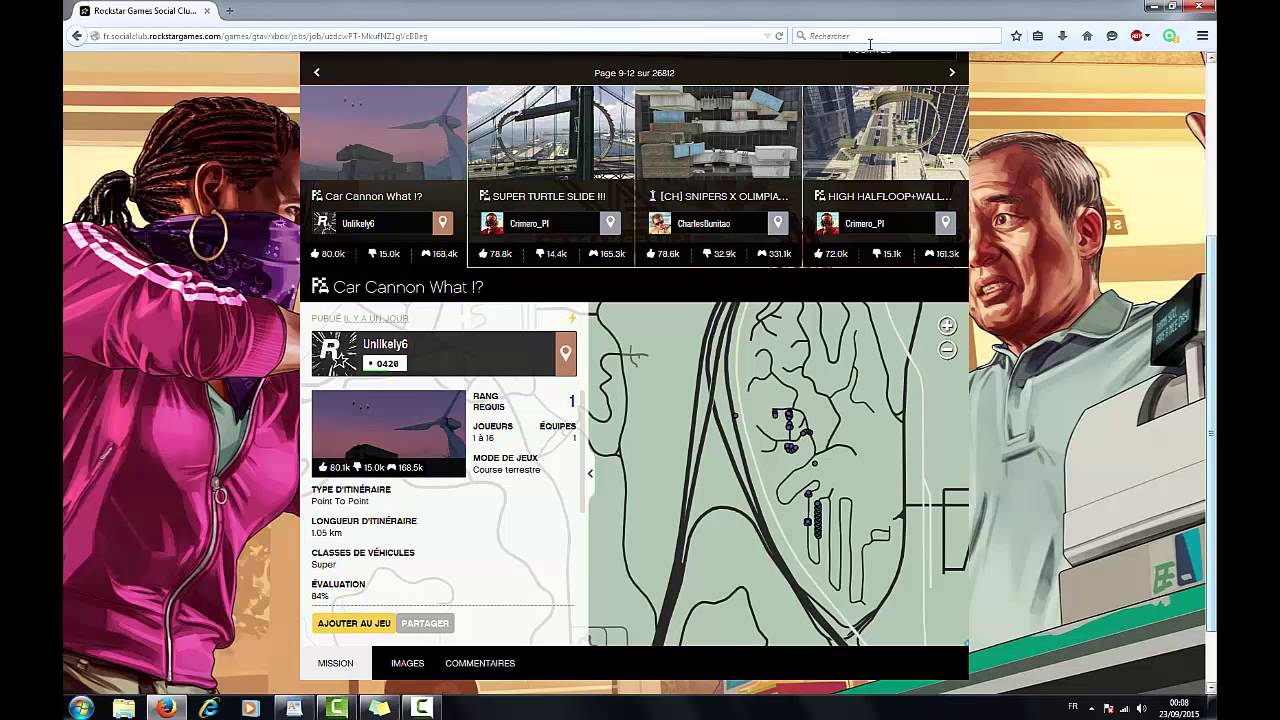Launch Internet Explorer from the taskbar

point(208,708)
